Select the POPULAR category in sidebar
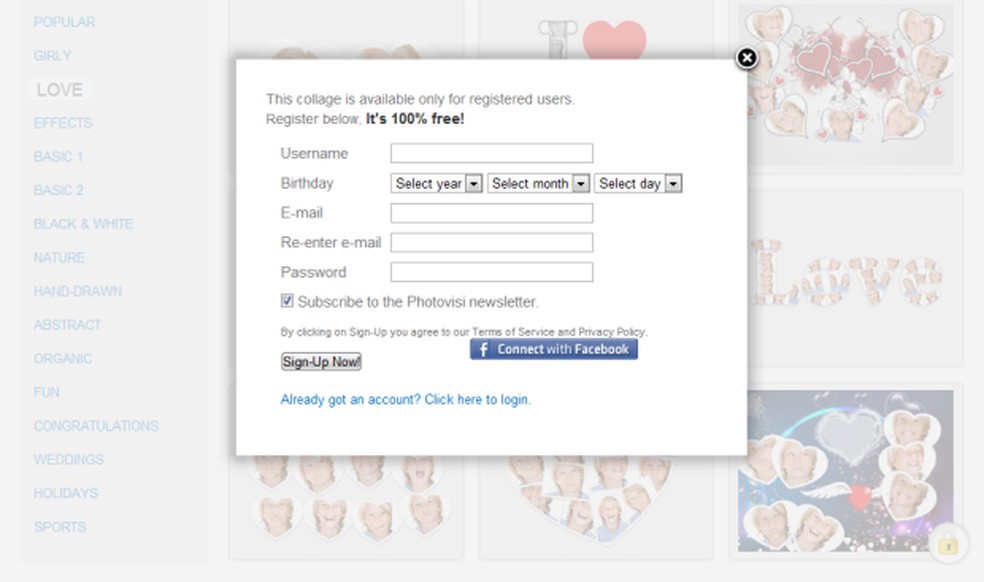This screenshot has height=582, width=984. click(64, 22)
